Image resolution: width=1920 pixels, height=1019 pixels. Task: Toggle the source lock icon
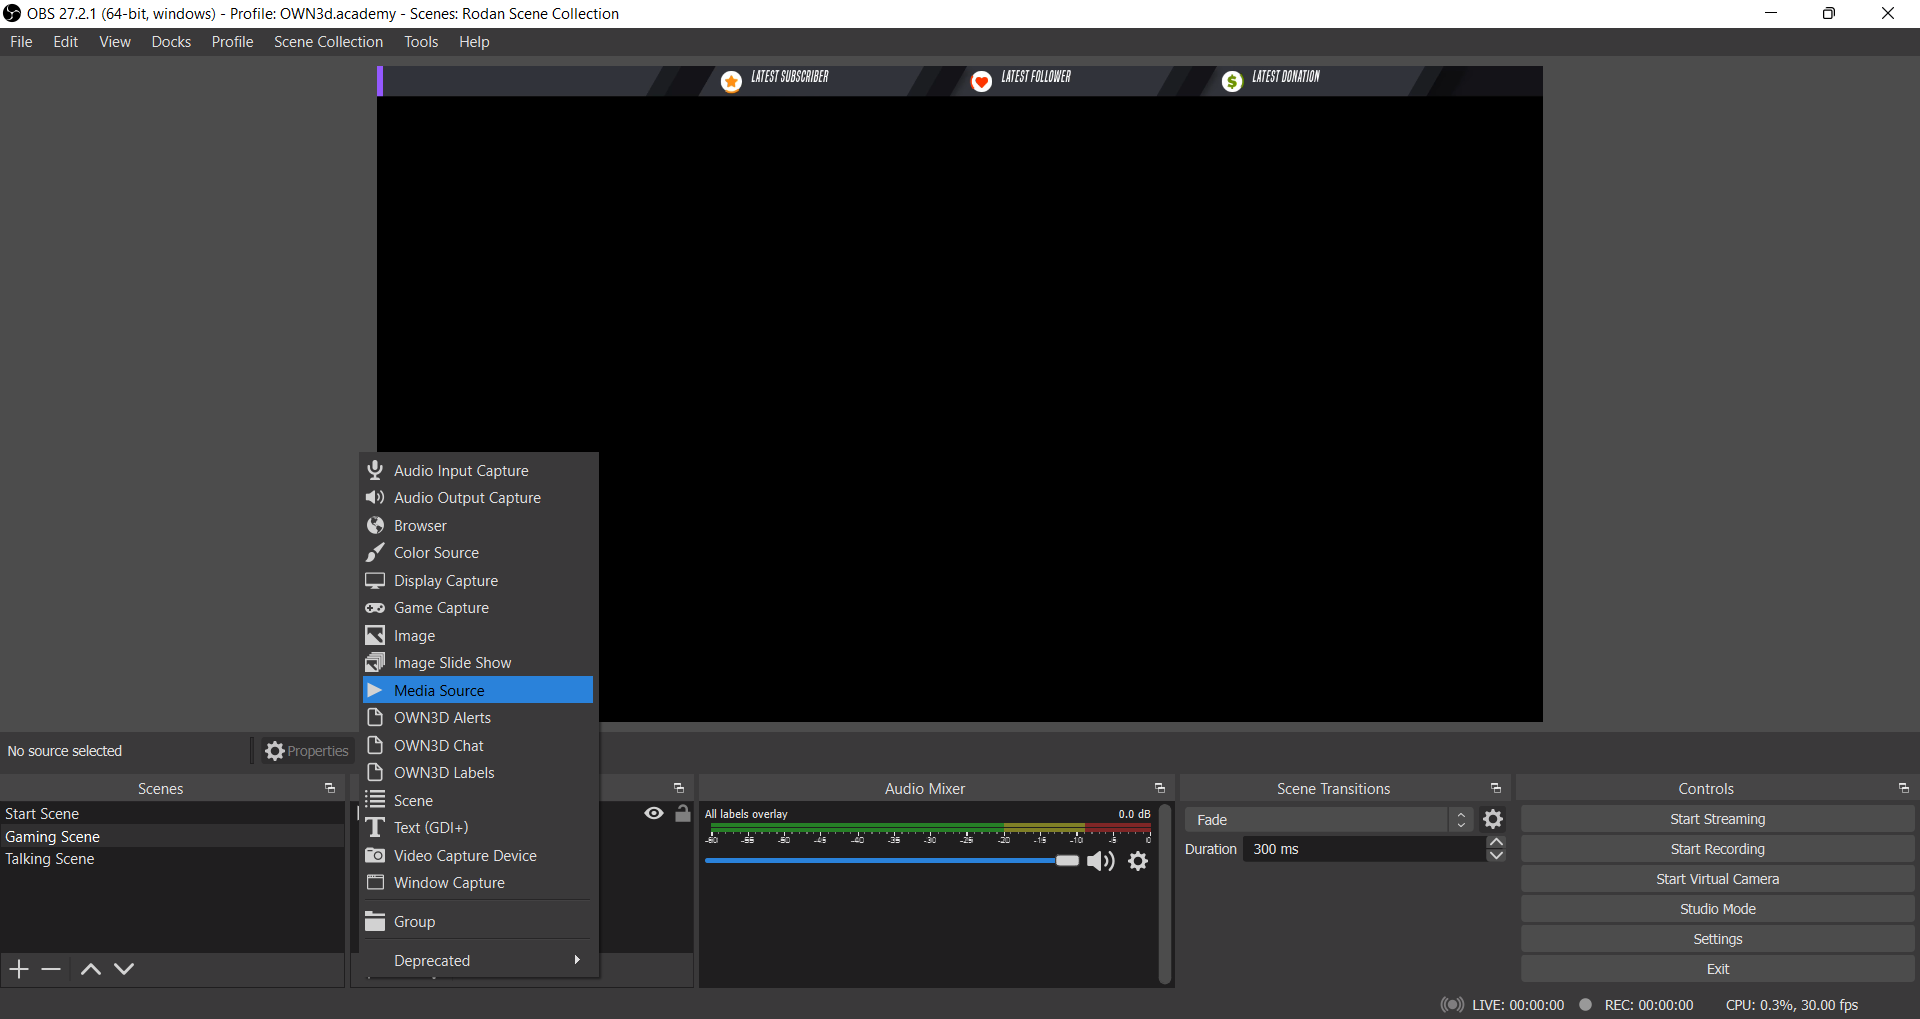[x=683, y=814]
